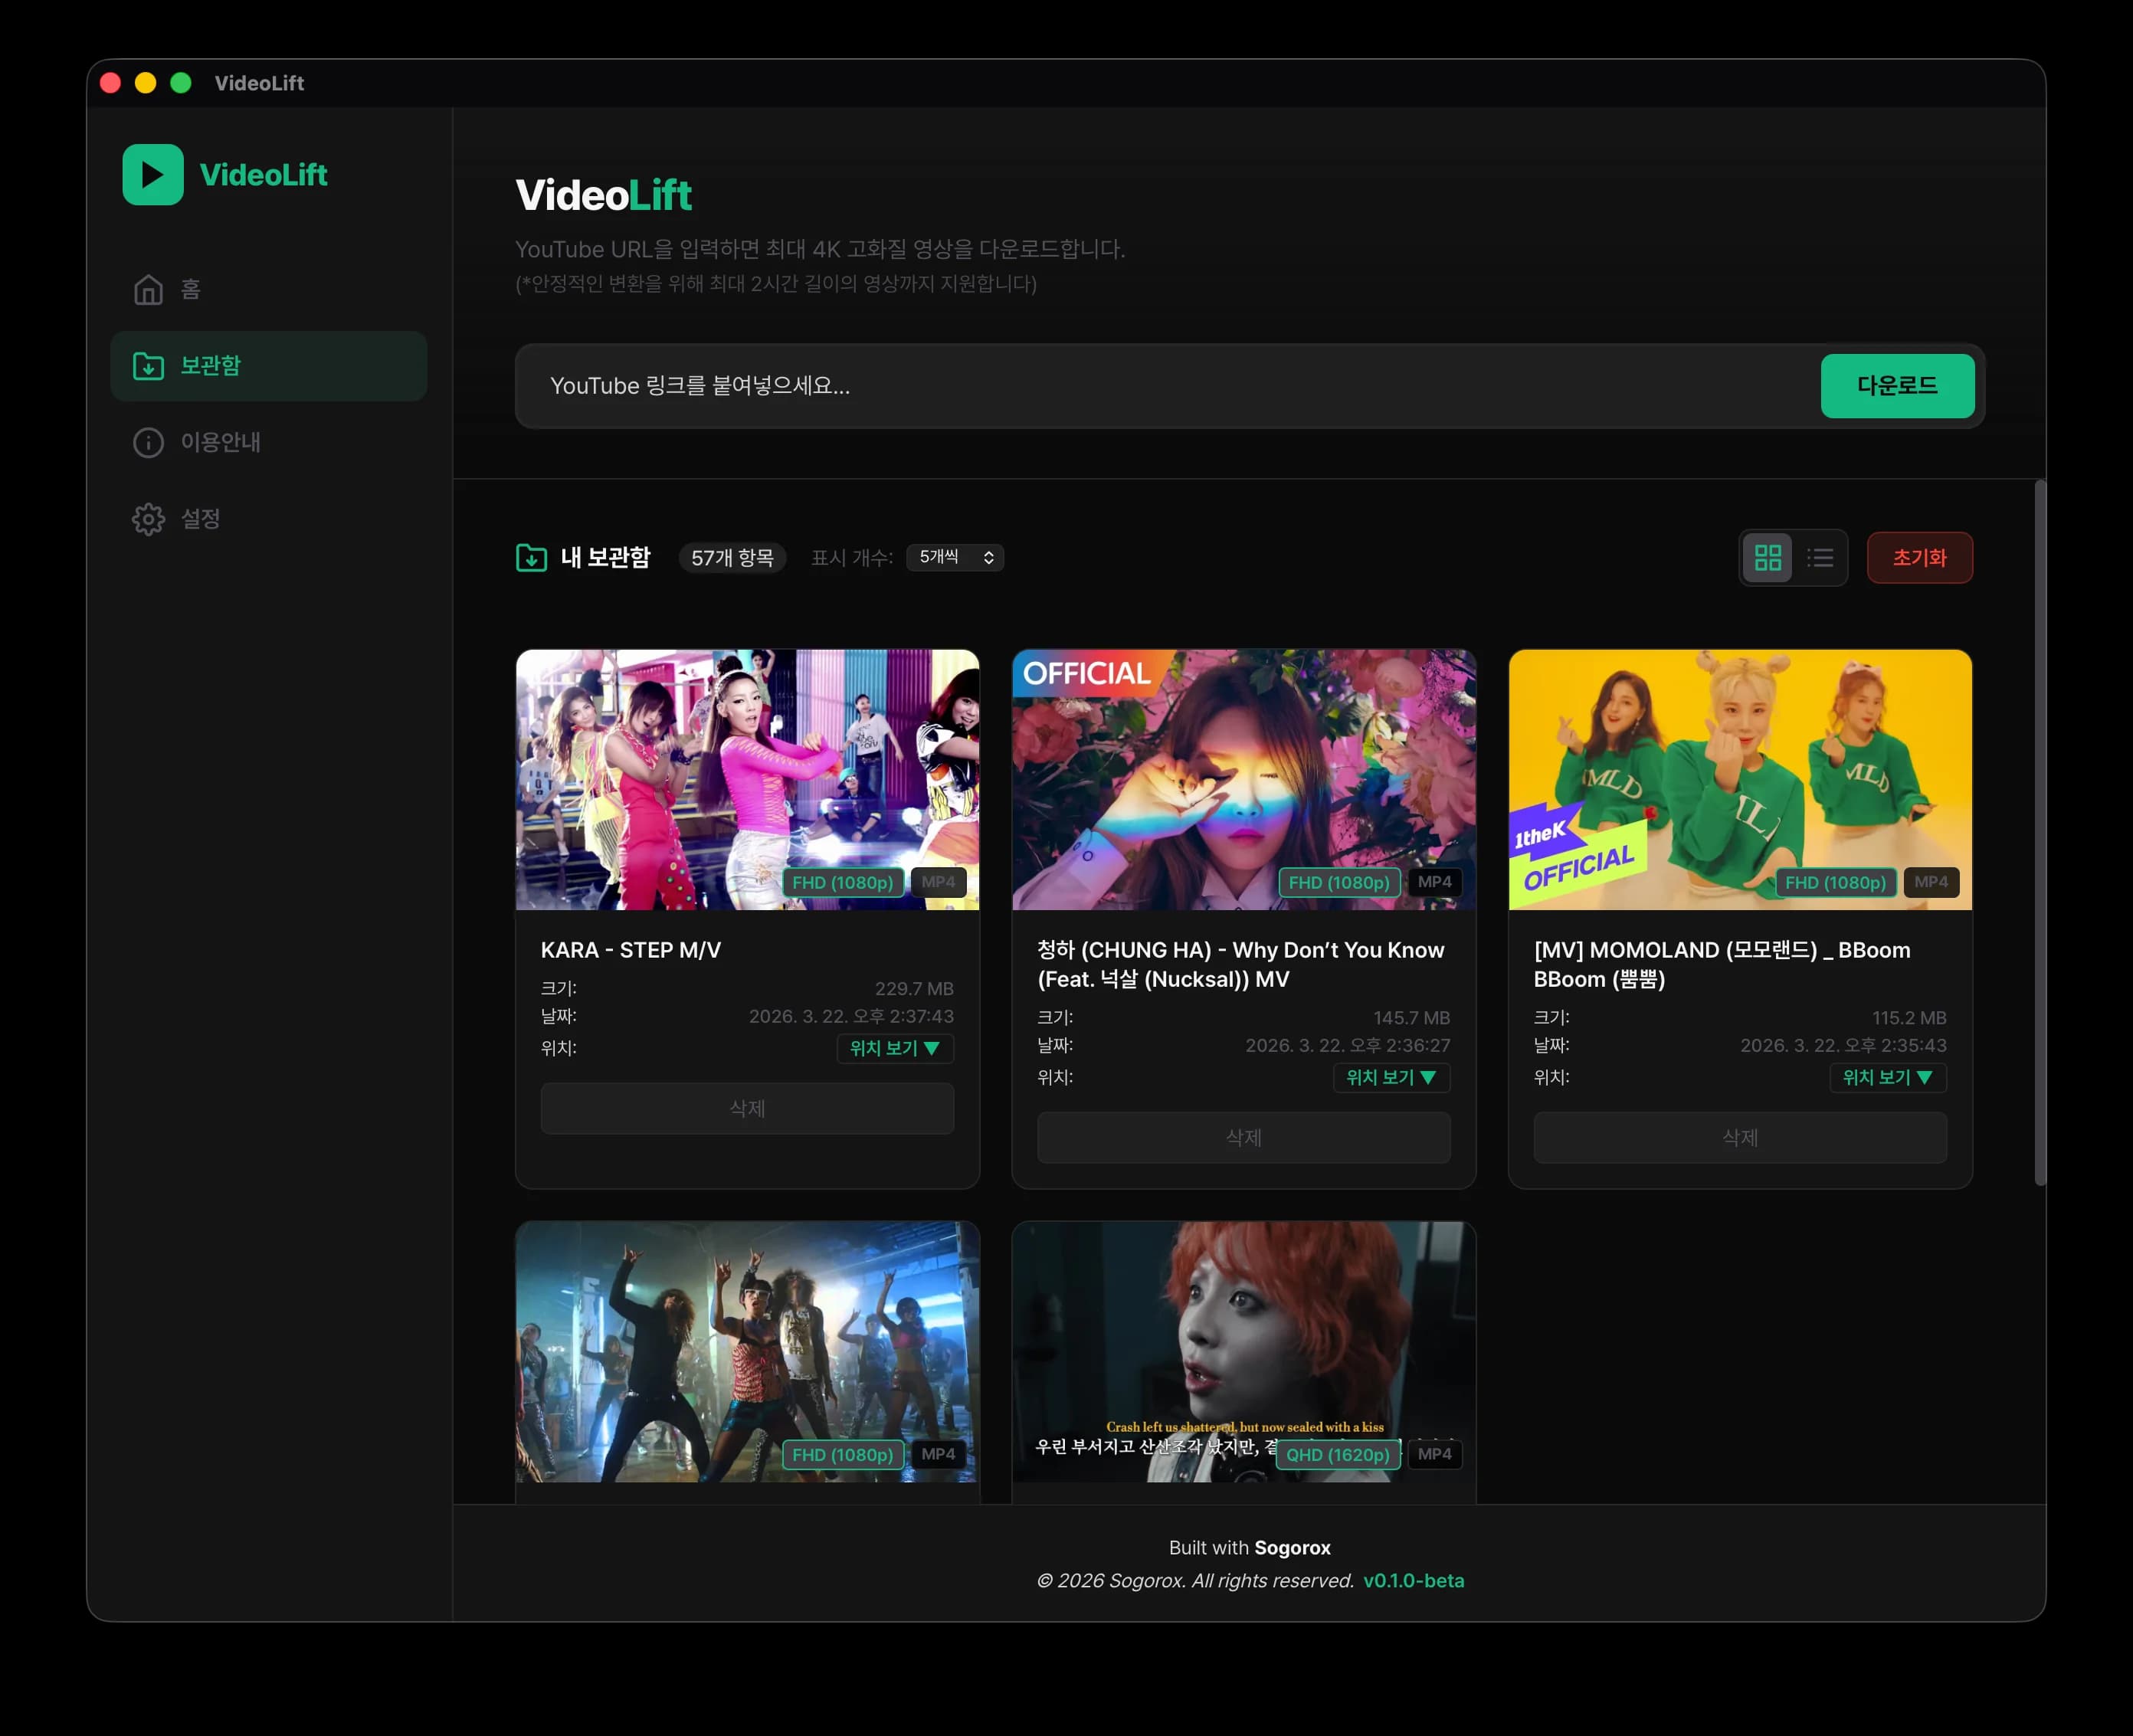Click FHD (1080p) badge on MOMOLAND thumbnail
This screenshot has width=2133, height=1736.
[x=1835, y=882]
